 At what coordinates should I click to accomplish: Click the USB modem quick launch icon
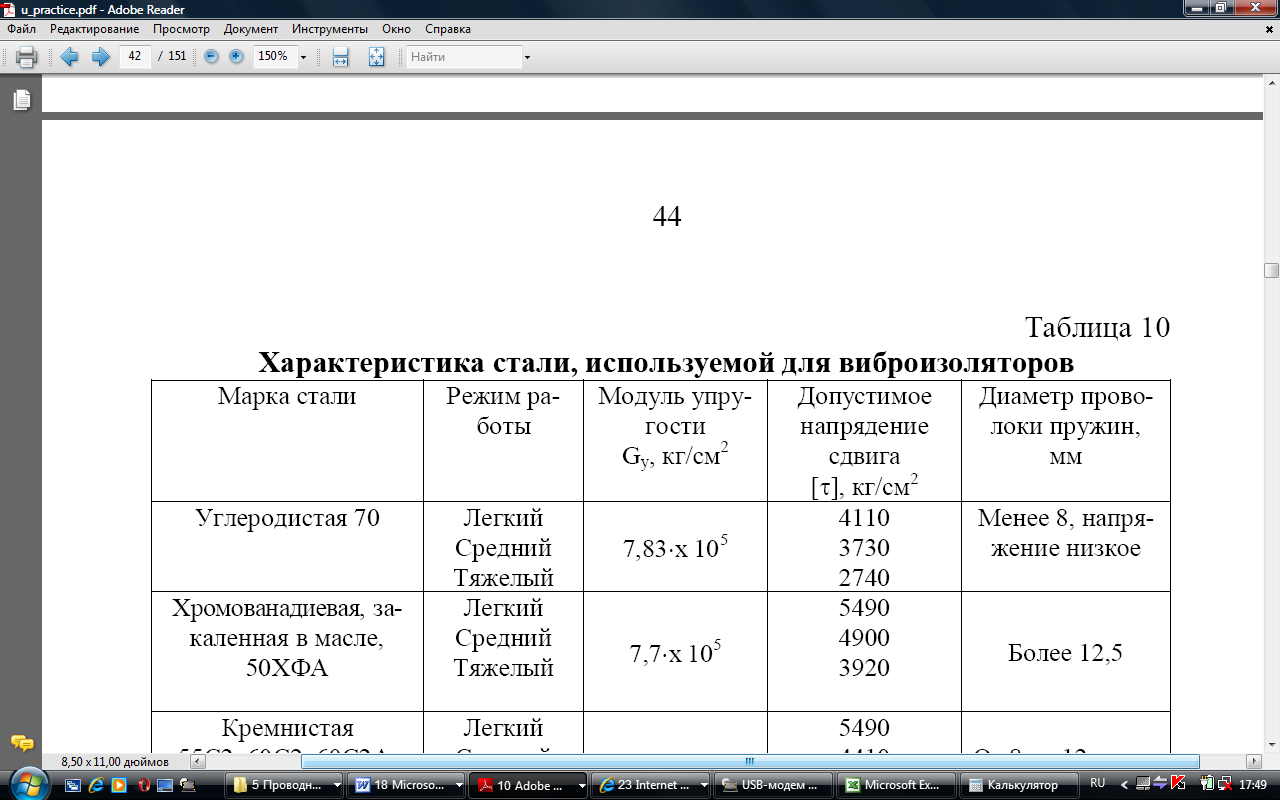click(x=187, y=785)
